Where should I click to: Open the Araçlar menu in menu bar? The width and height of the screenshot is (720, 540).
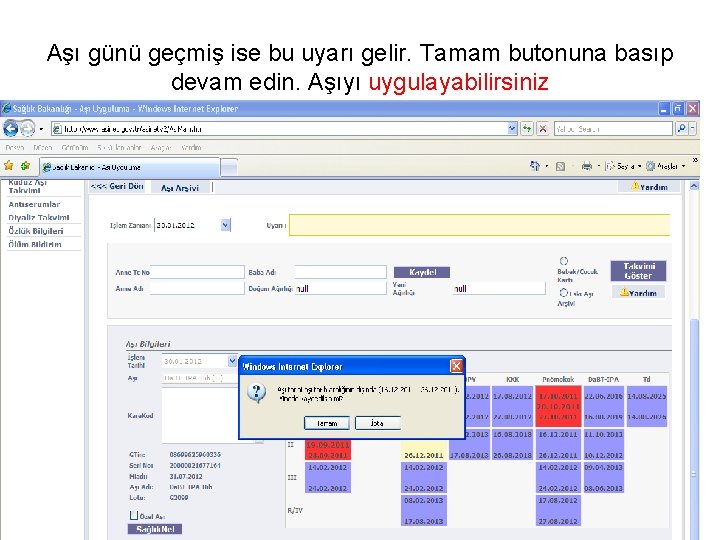click(x=161, y=147)
